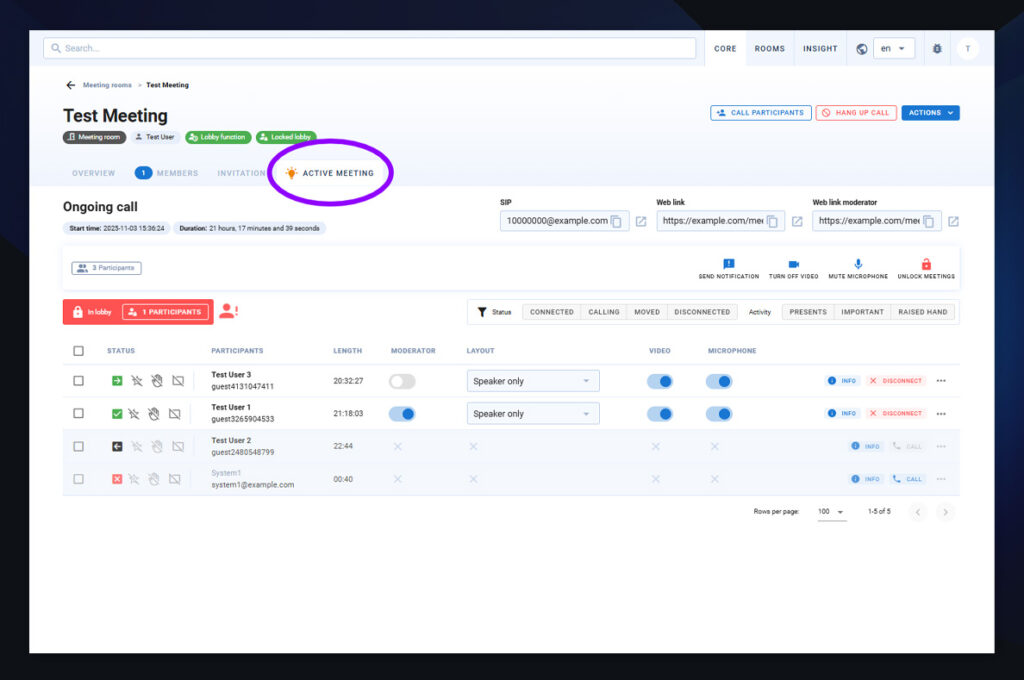This screenshot has height=680, width=1024.
Task: Open the language selector showing en
Action: pyautogui.click(x=893, y=48)
